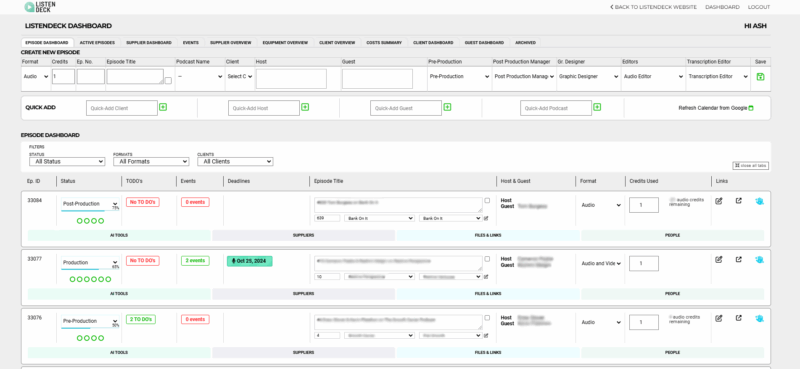Screen dimensions: 800x369
Task: Switch to the Supplier Dashboard tab
Action: (149, 42)
